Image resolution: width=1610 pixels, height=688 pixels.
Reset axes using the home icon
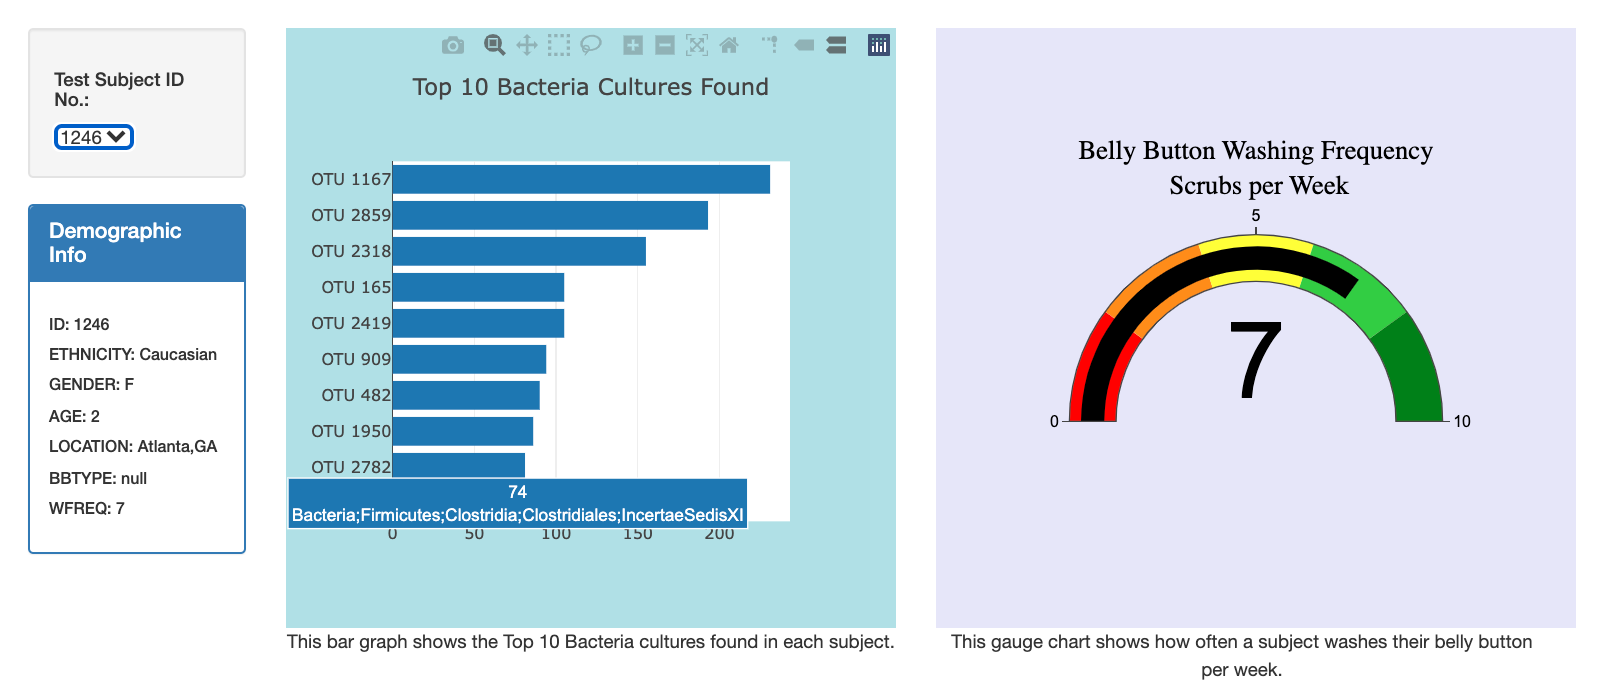(x=731, y=44)
